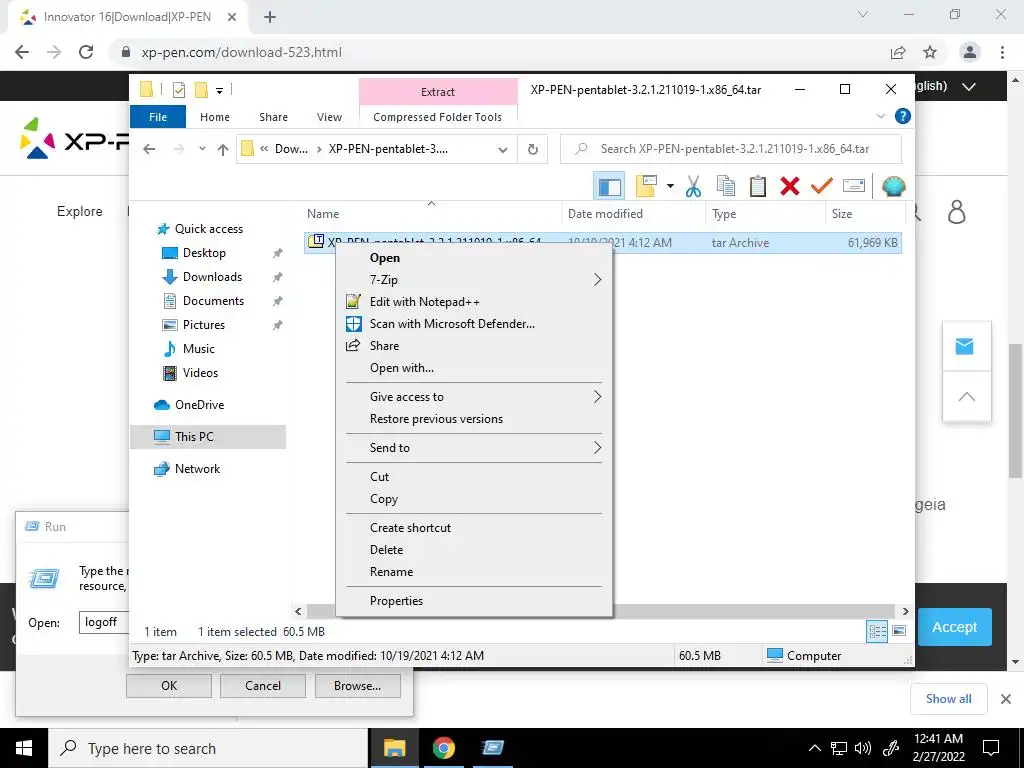The height and width of the screenshot is (768, 1024).
Task: Click the webpage scroll-to-top arrow button
Action: pos(967,396)
